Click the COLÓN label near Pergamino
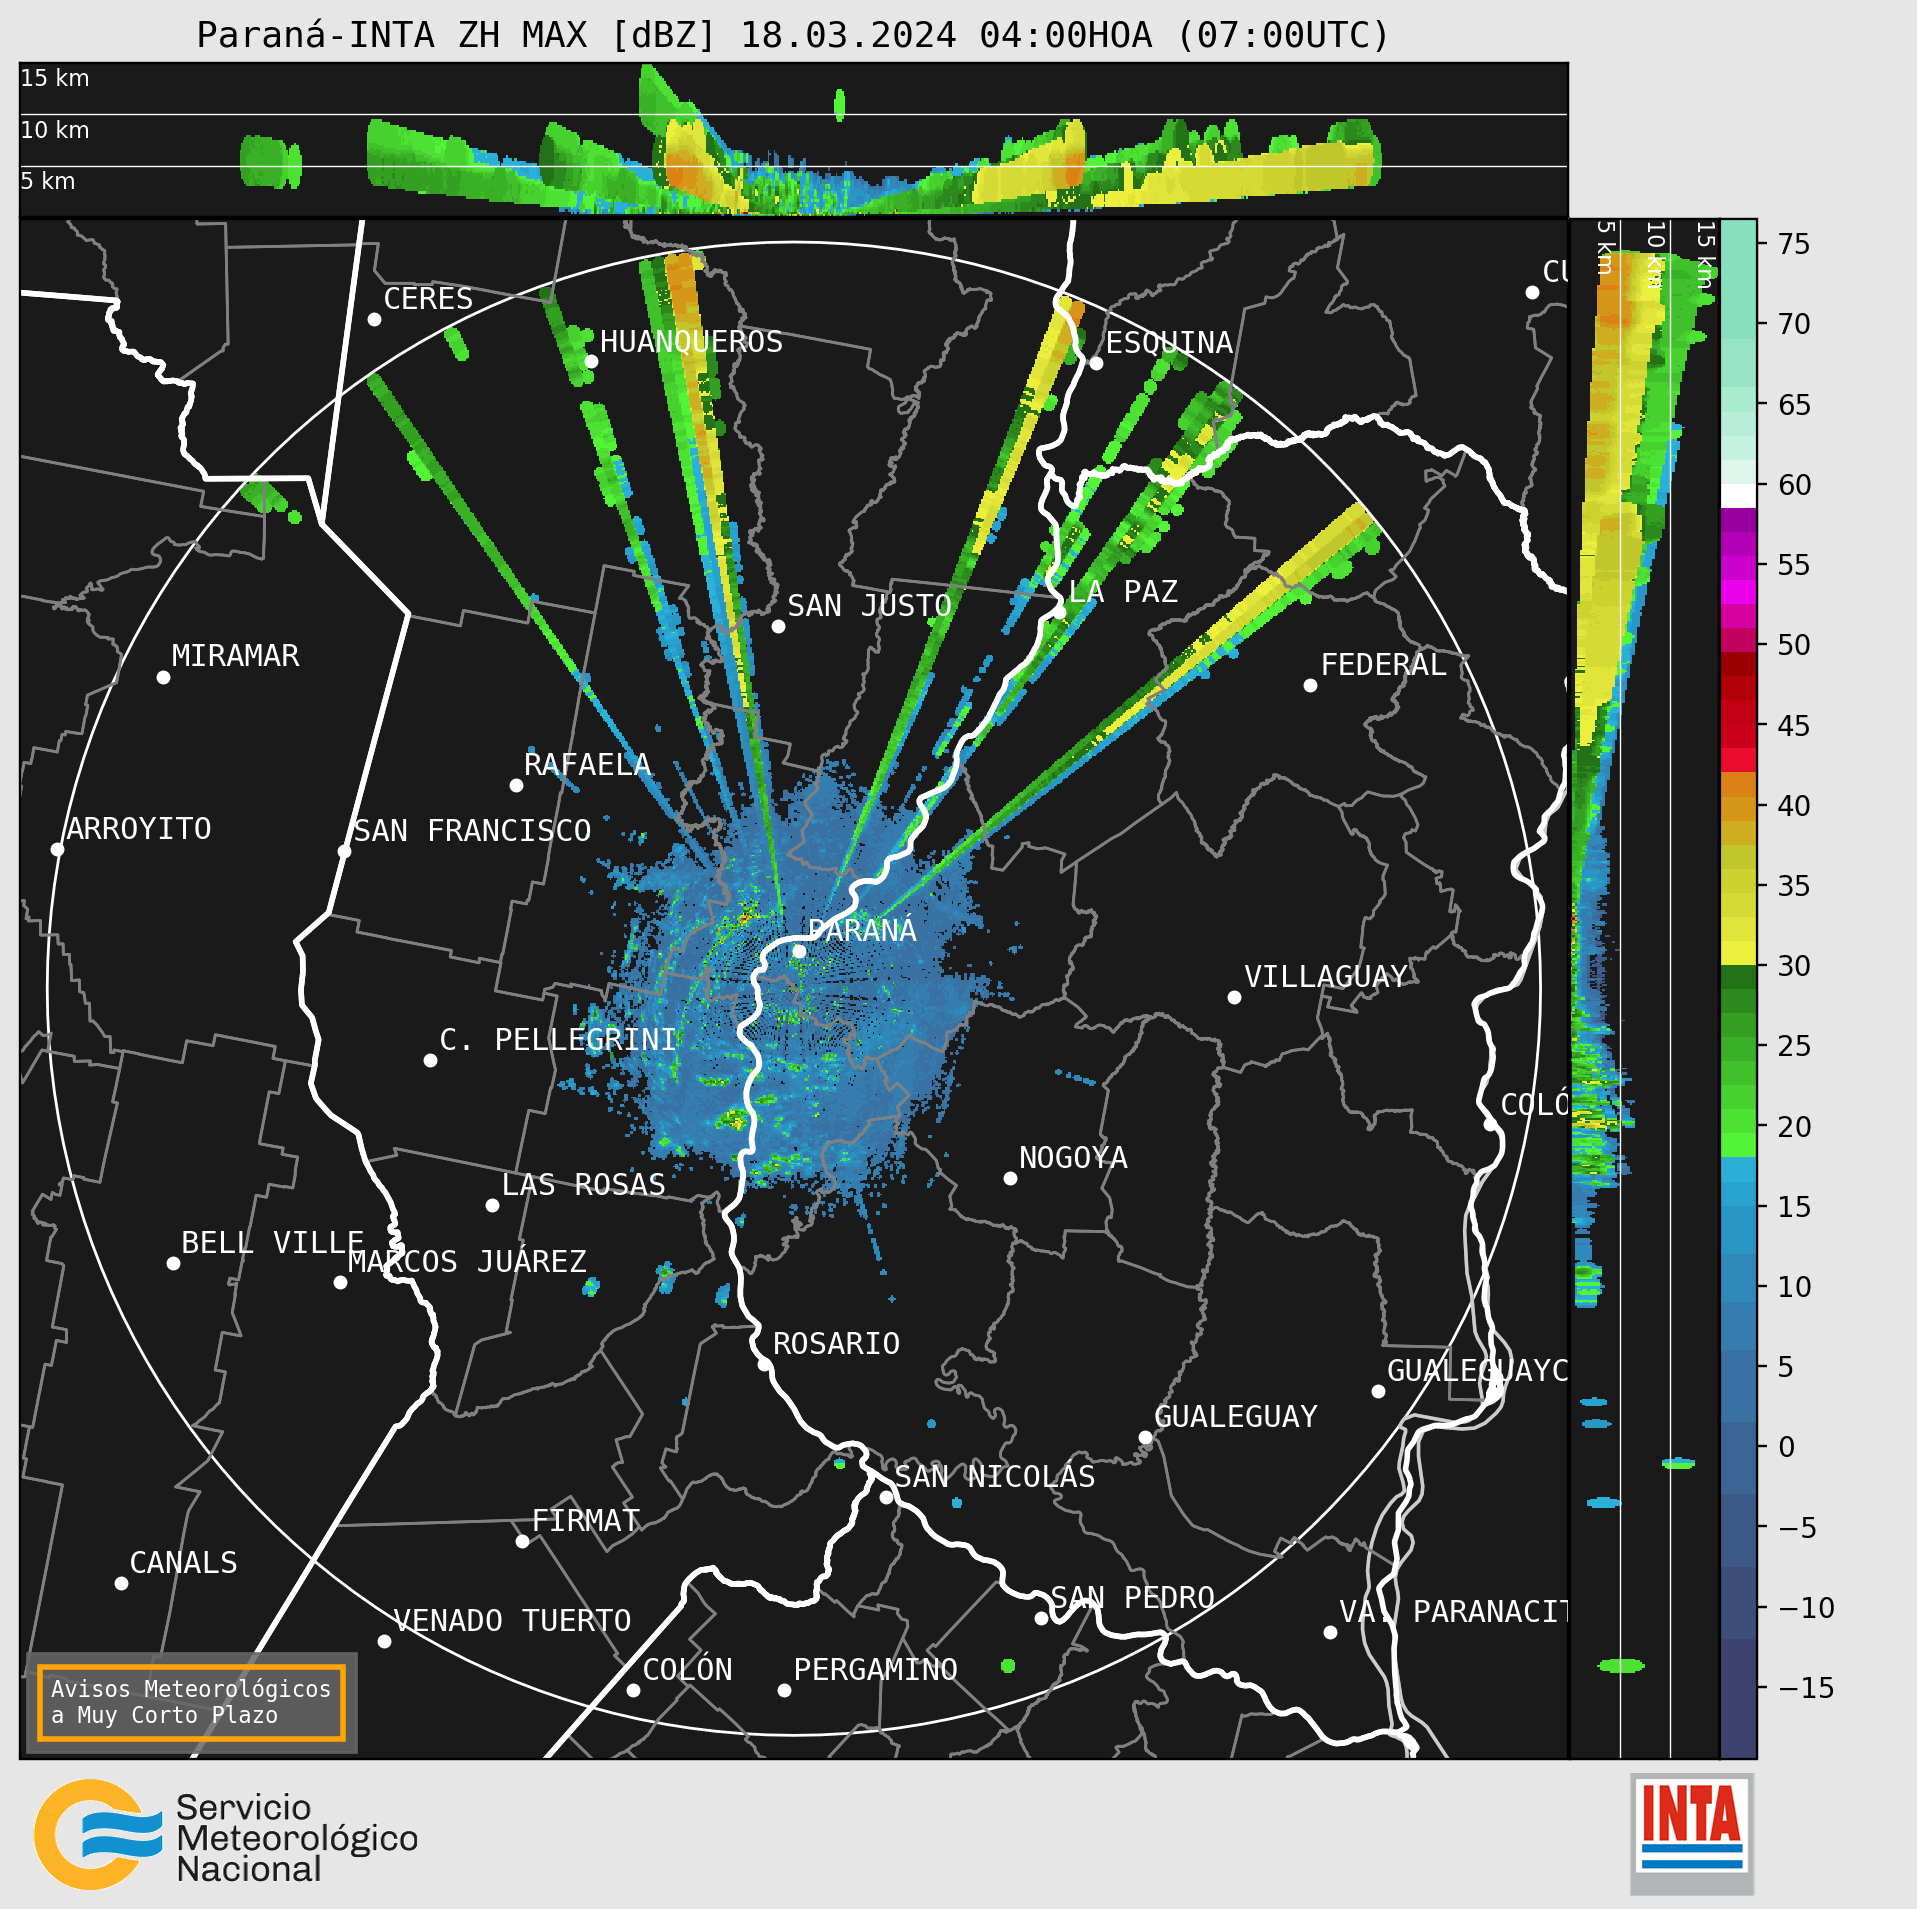The image size is (1917, 1909). tap(687, 1669)
